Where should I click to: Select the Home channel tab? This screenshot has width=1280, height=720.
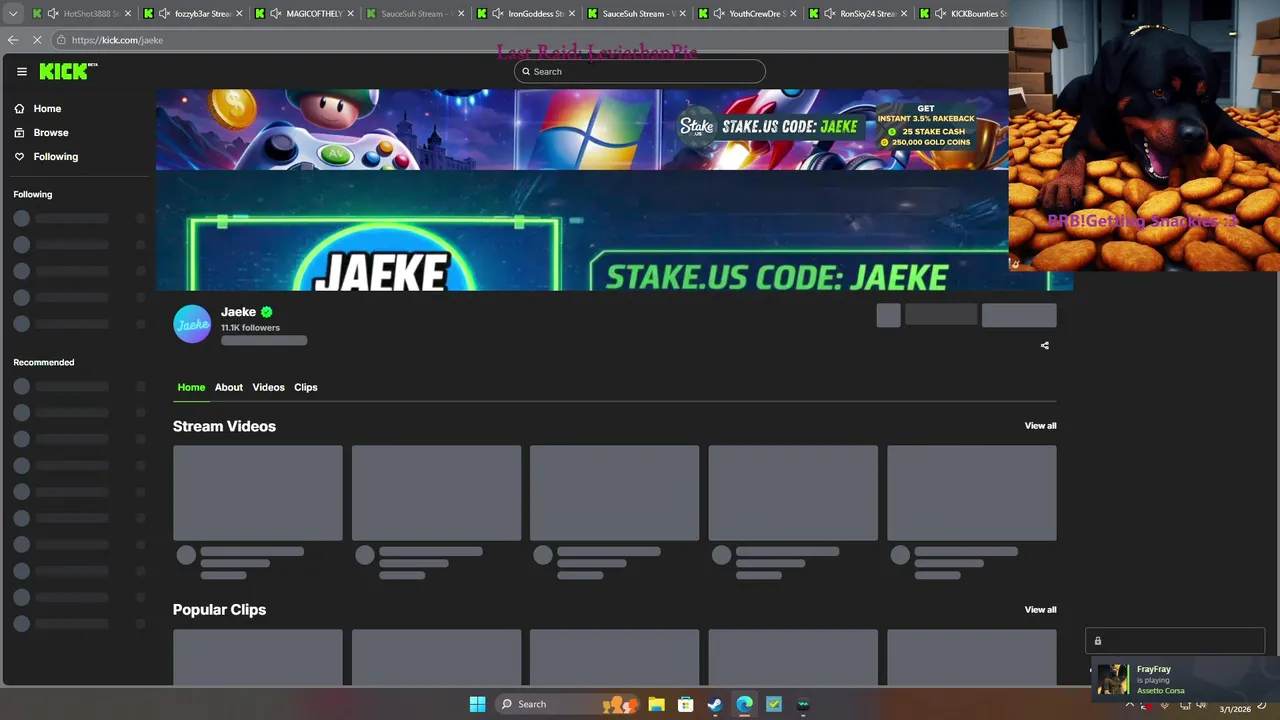191,387
